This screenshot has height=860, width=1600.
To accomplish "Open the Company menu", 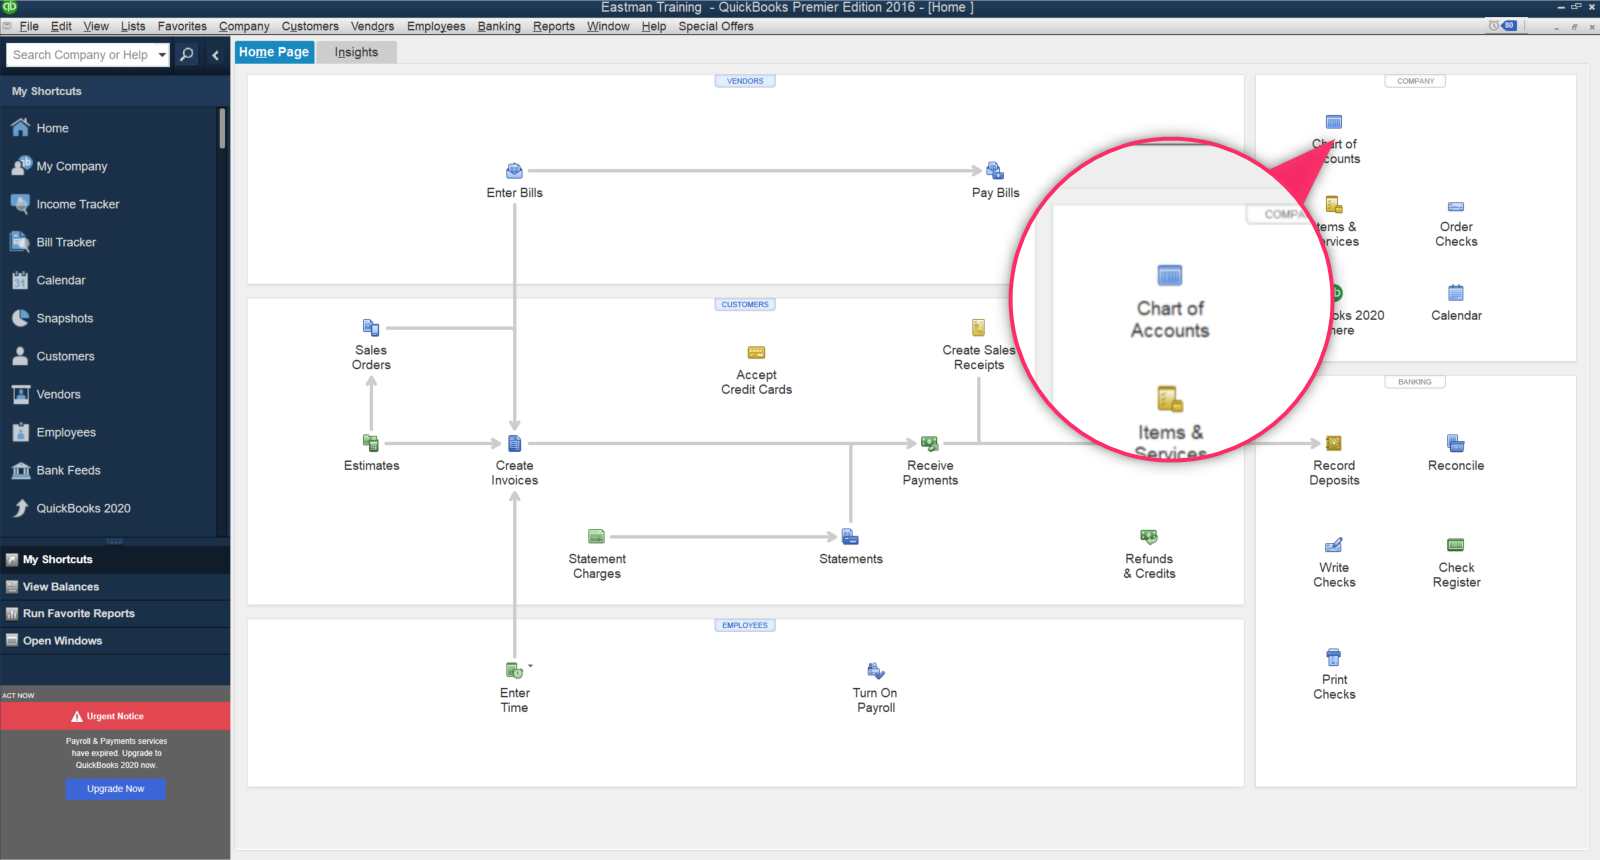I will (x=244, y=26).
